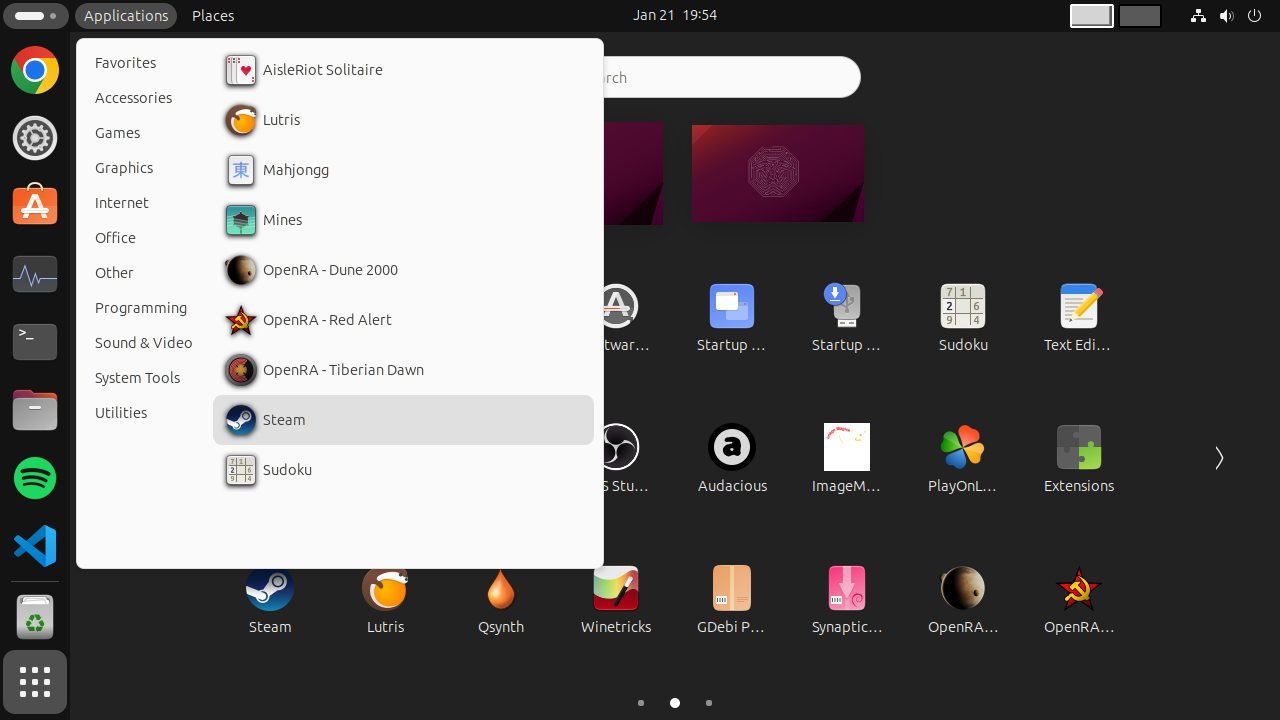Select the Graphics category
1280x720 pixels.
coord(124,168)
